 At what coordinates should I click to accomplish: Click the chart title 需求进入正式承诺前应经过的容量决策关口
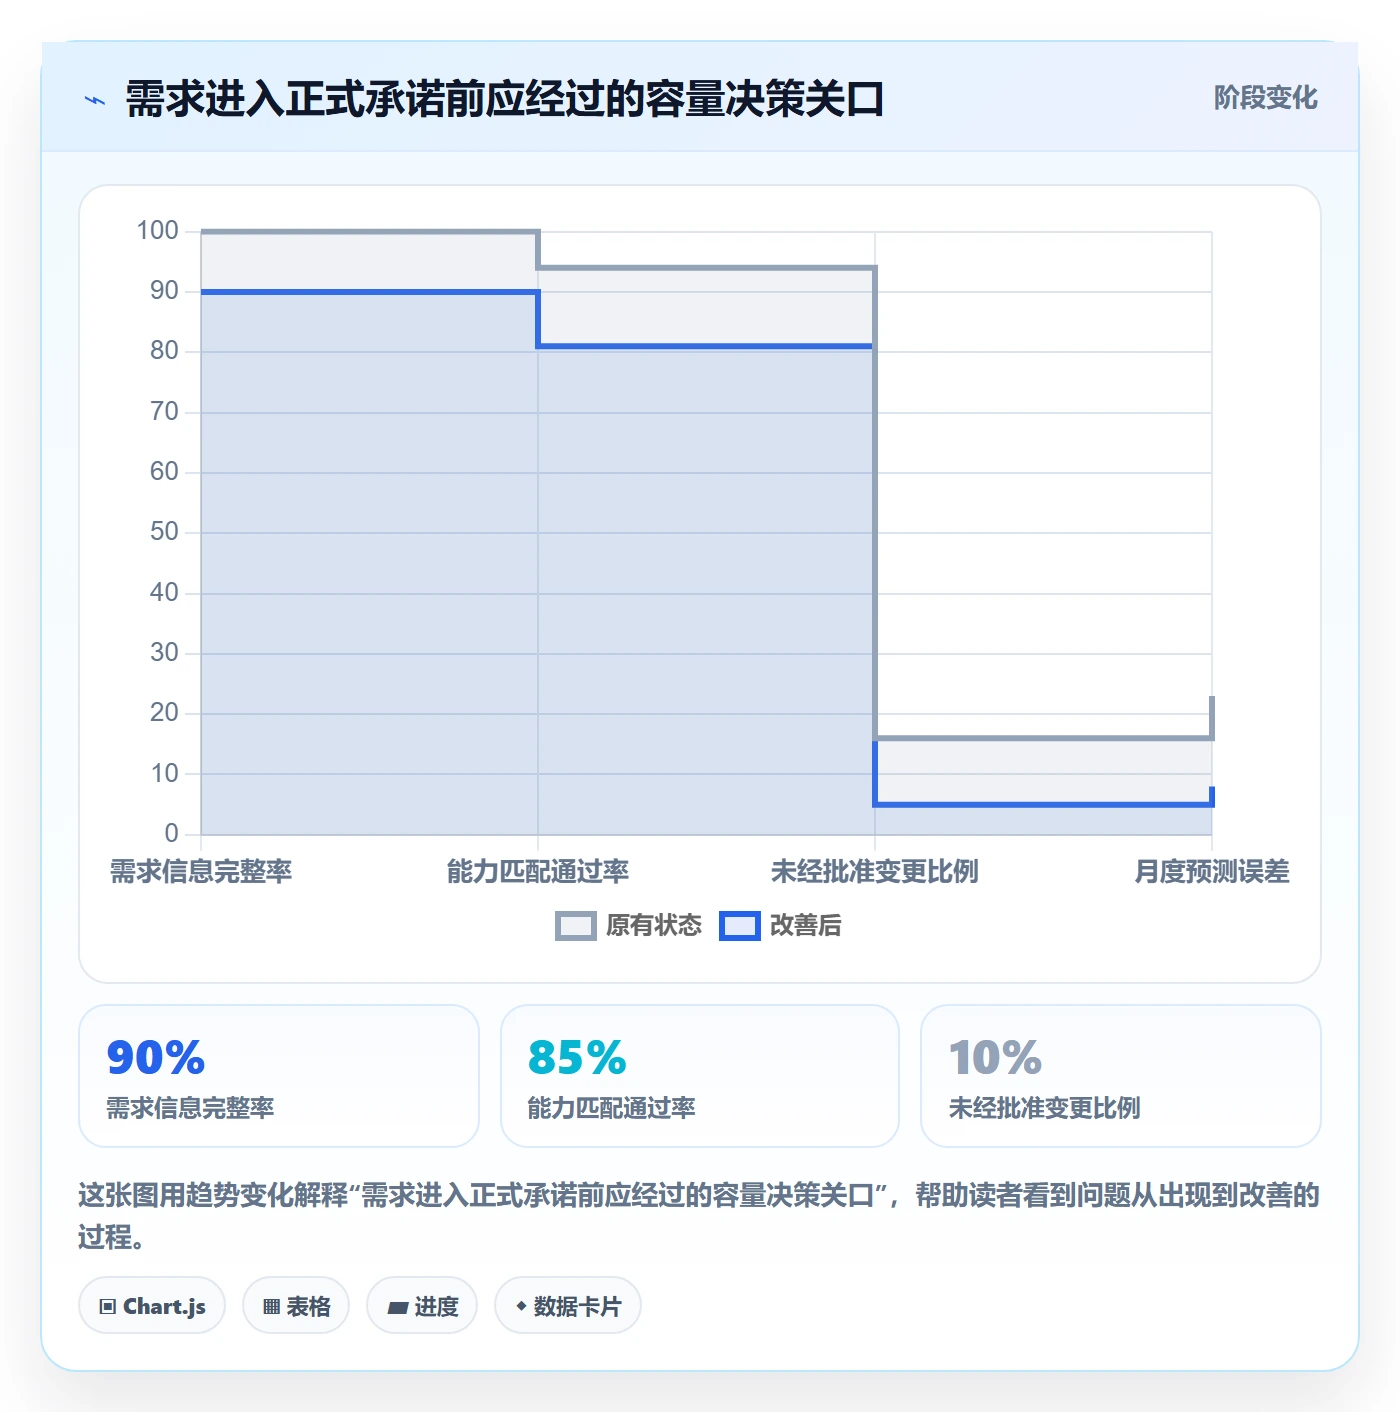505,100
